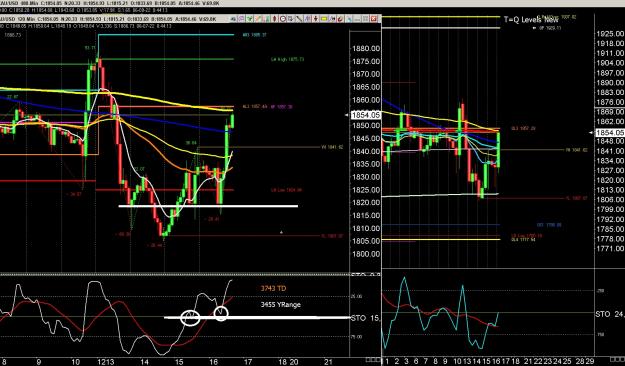The width and height of the screenshot is (625, 366).
Task: Click the yellow rectangle toolbar icon
Action: [x=324, y=19]
